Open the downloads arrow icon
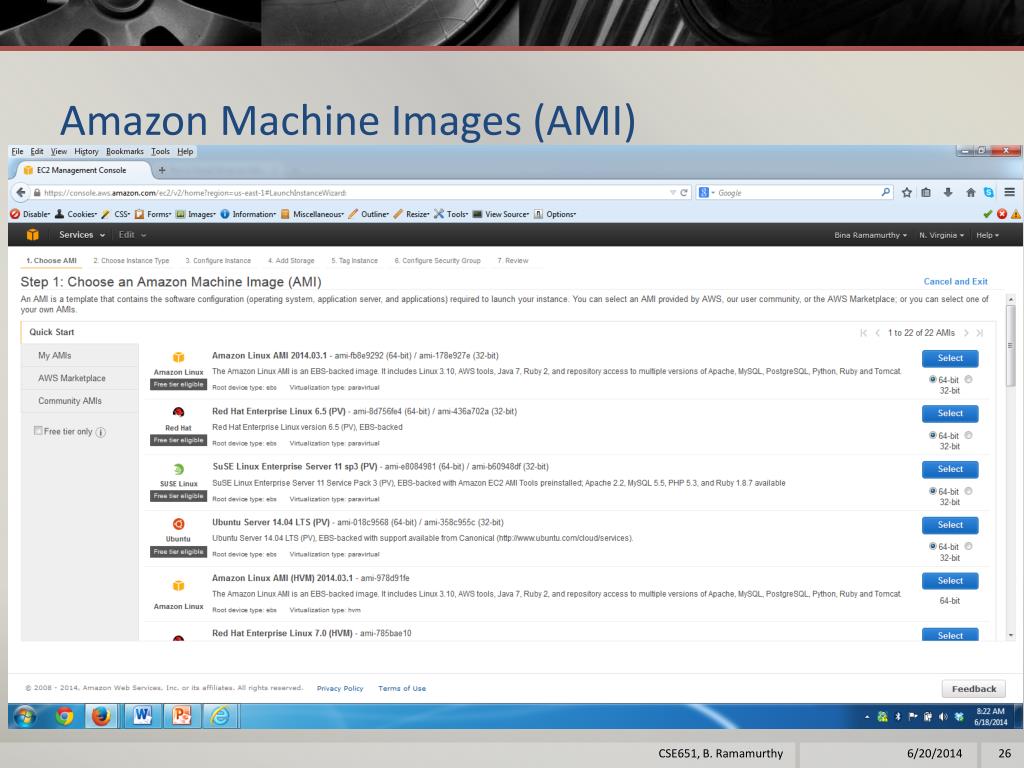This screenshot has height=768, width=1024. point(948,193)
